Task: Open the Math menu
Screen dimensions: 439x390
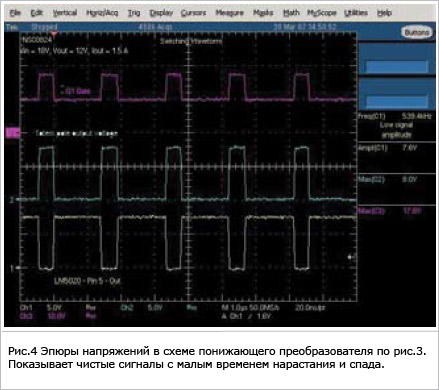Action: tap(291, 13)
